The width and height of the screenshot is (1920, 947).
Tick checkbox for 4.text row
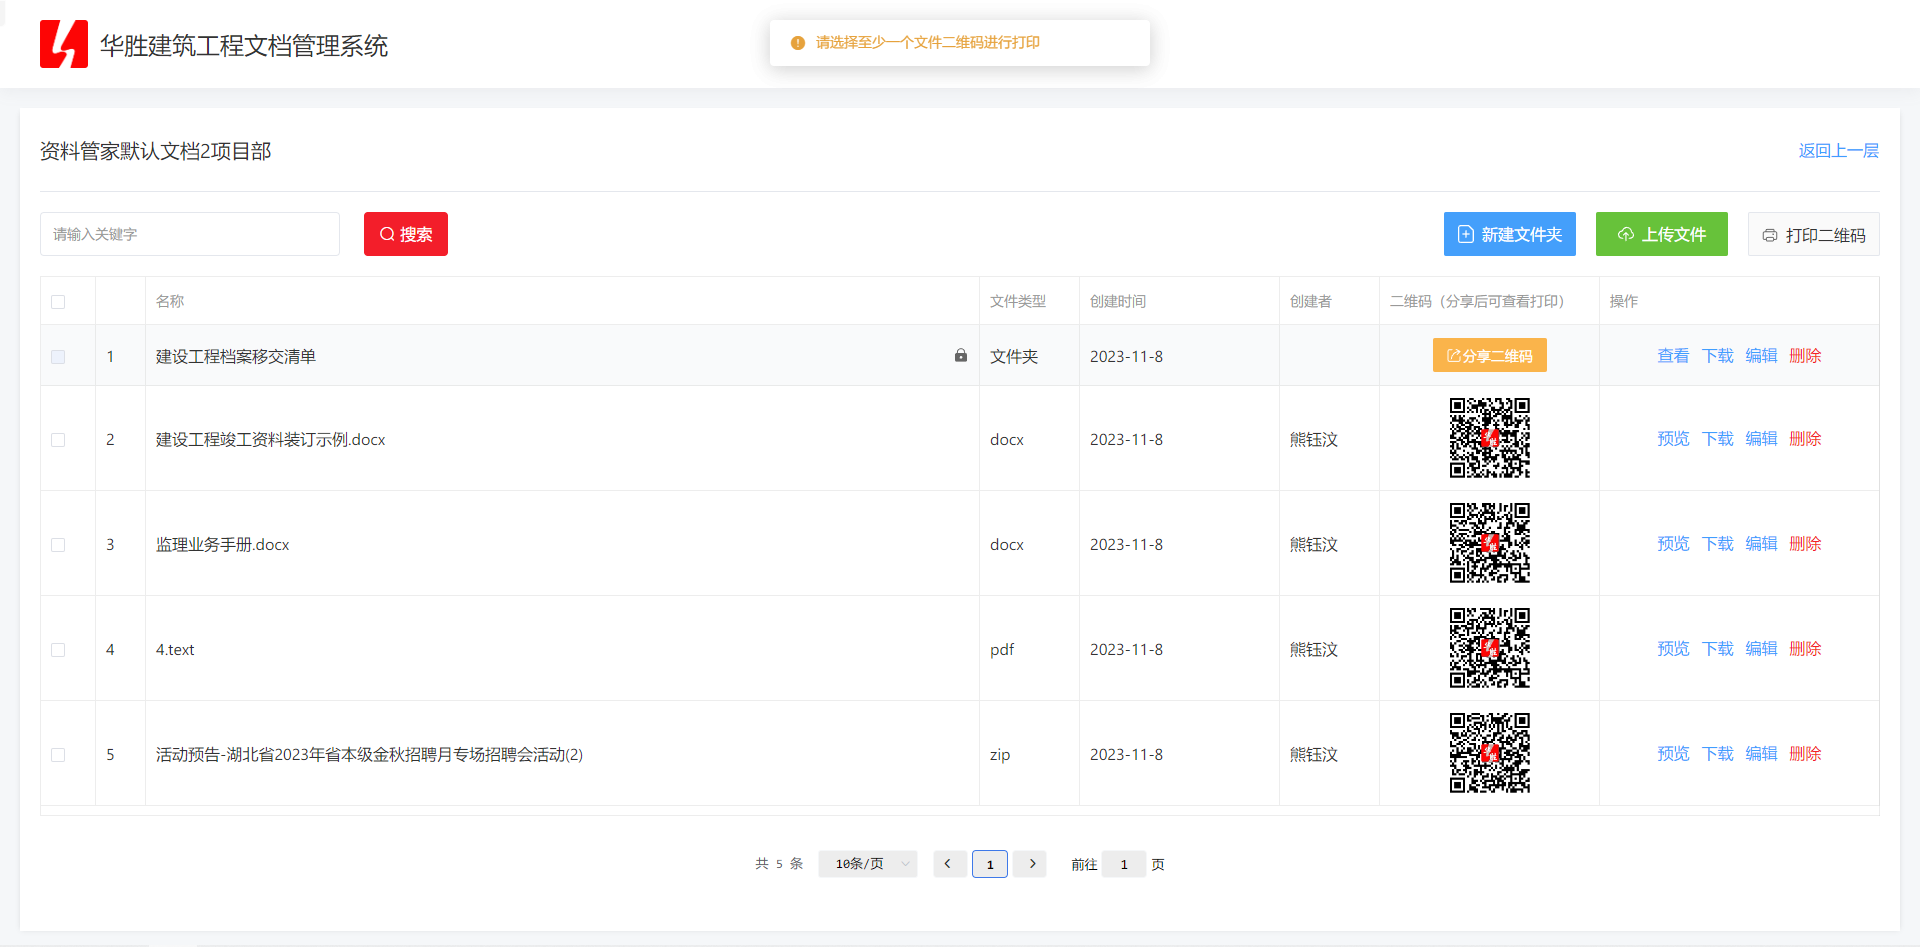(x=58, y=650)
